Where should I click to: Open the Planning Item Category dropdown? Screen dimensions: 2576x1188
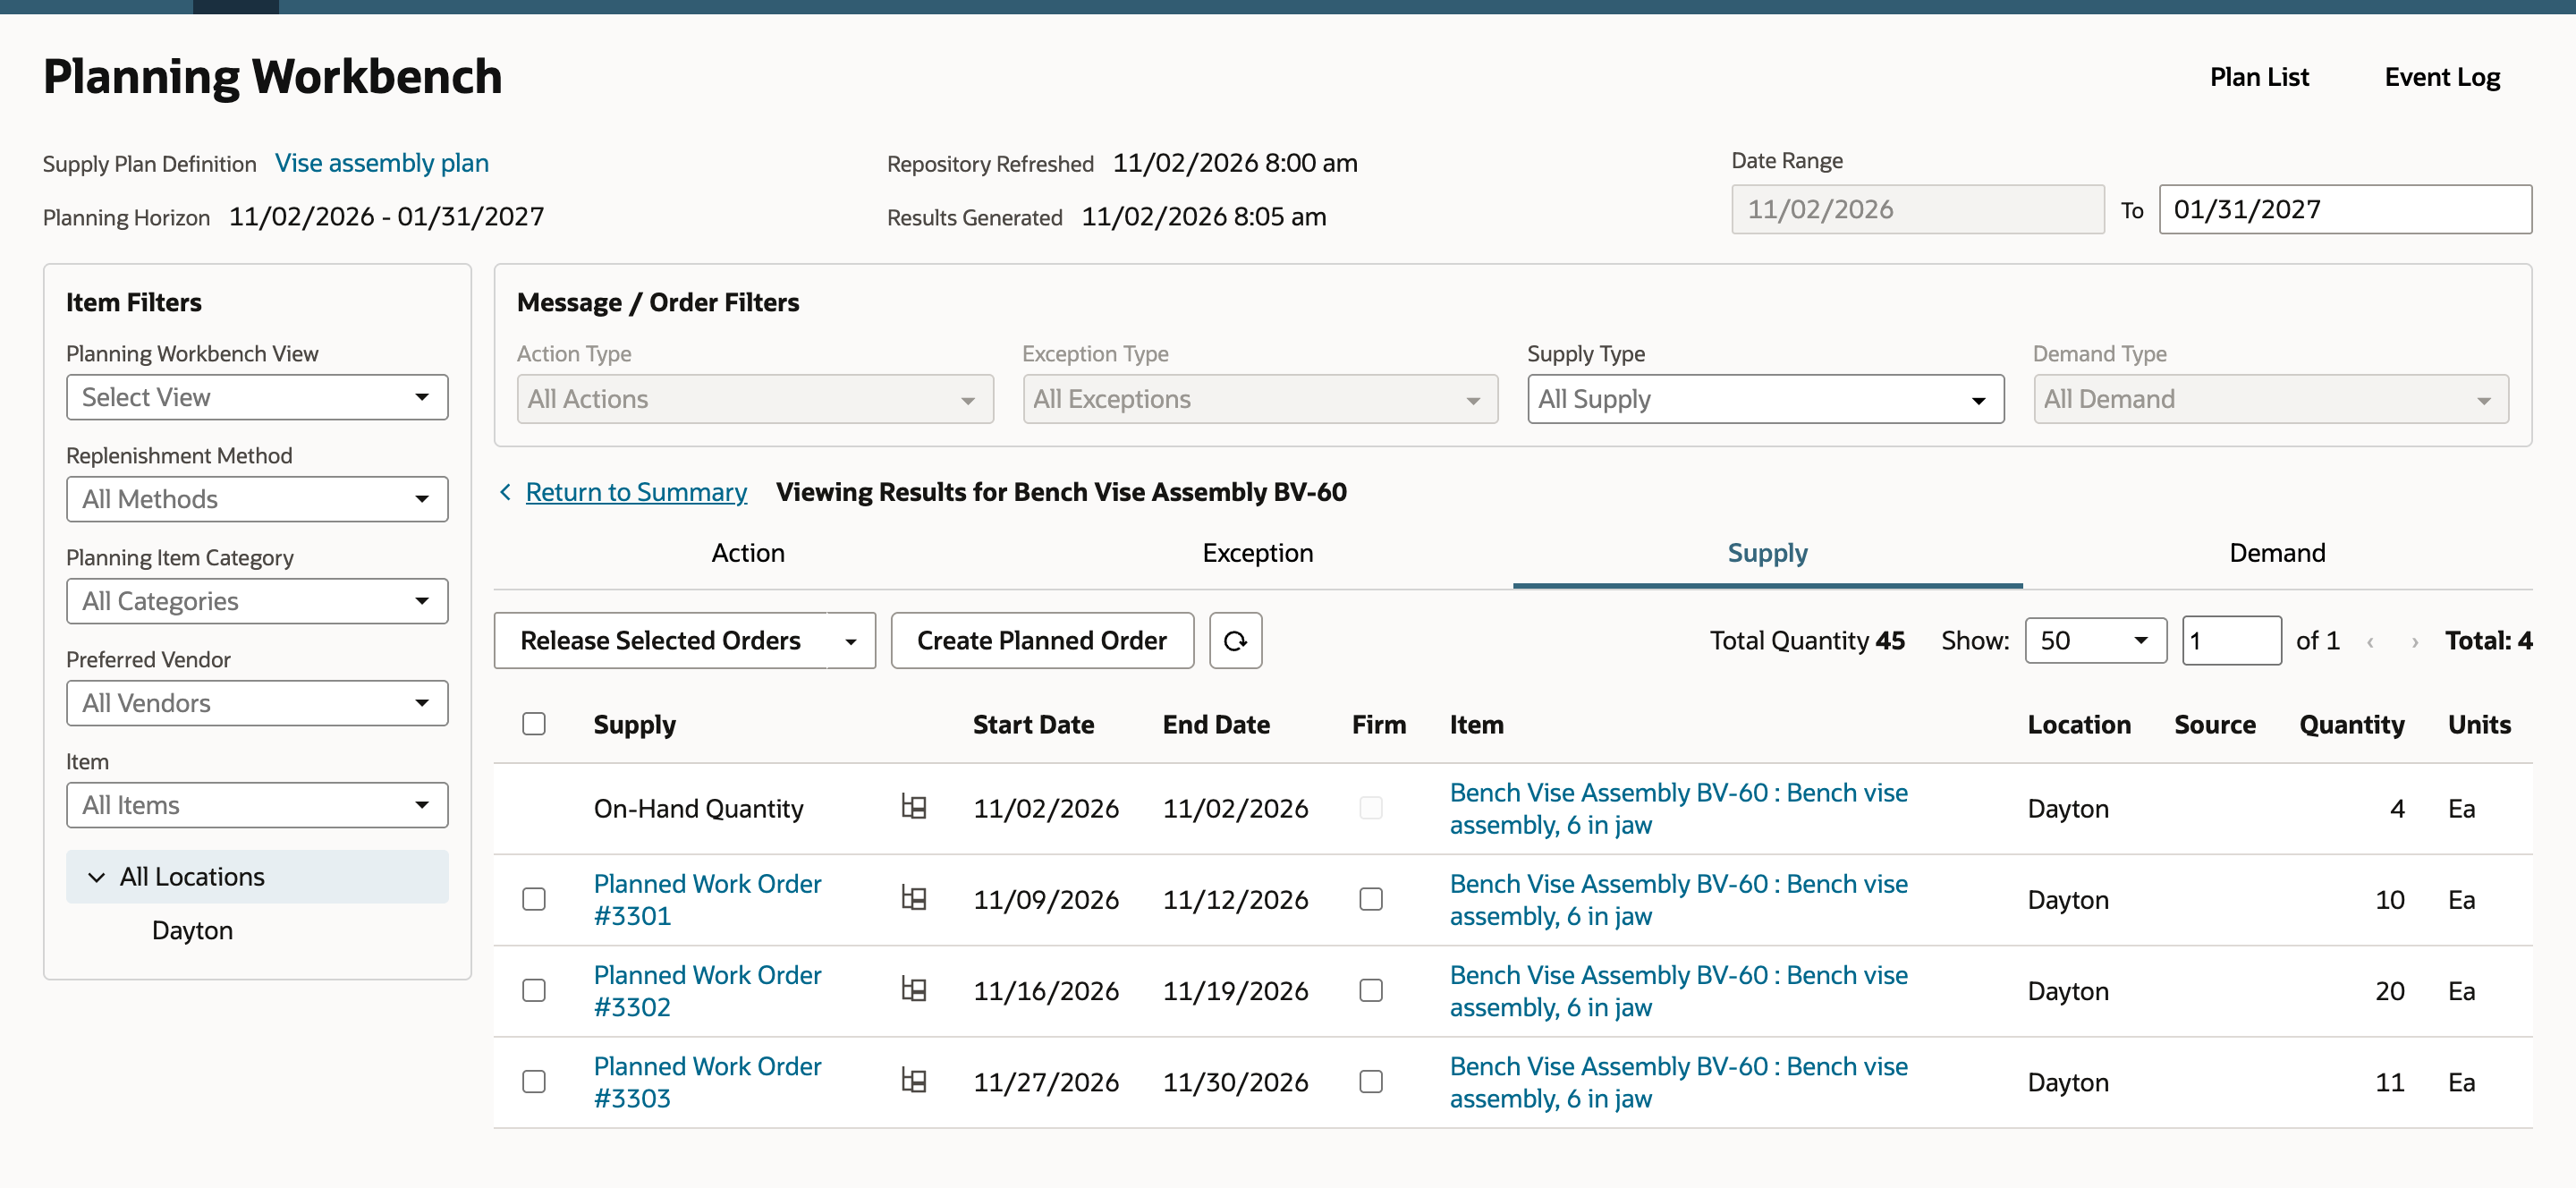click(257, 601)
